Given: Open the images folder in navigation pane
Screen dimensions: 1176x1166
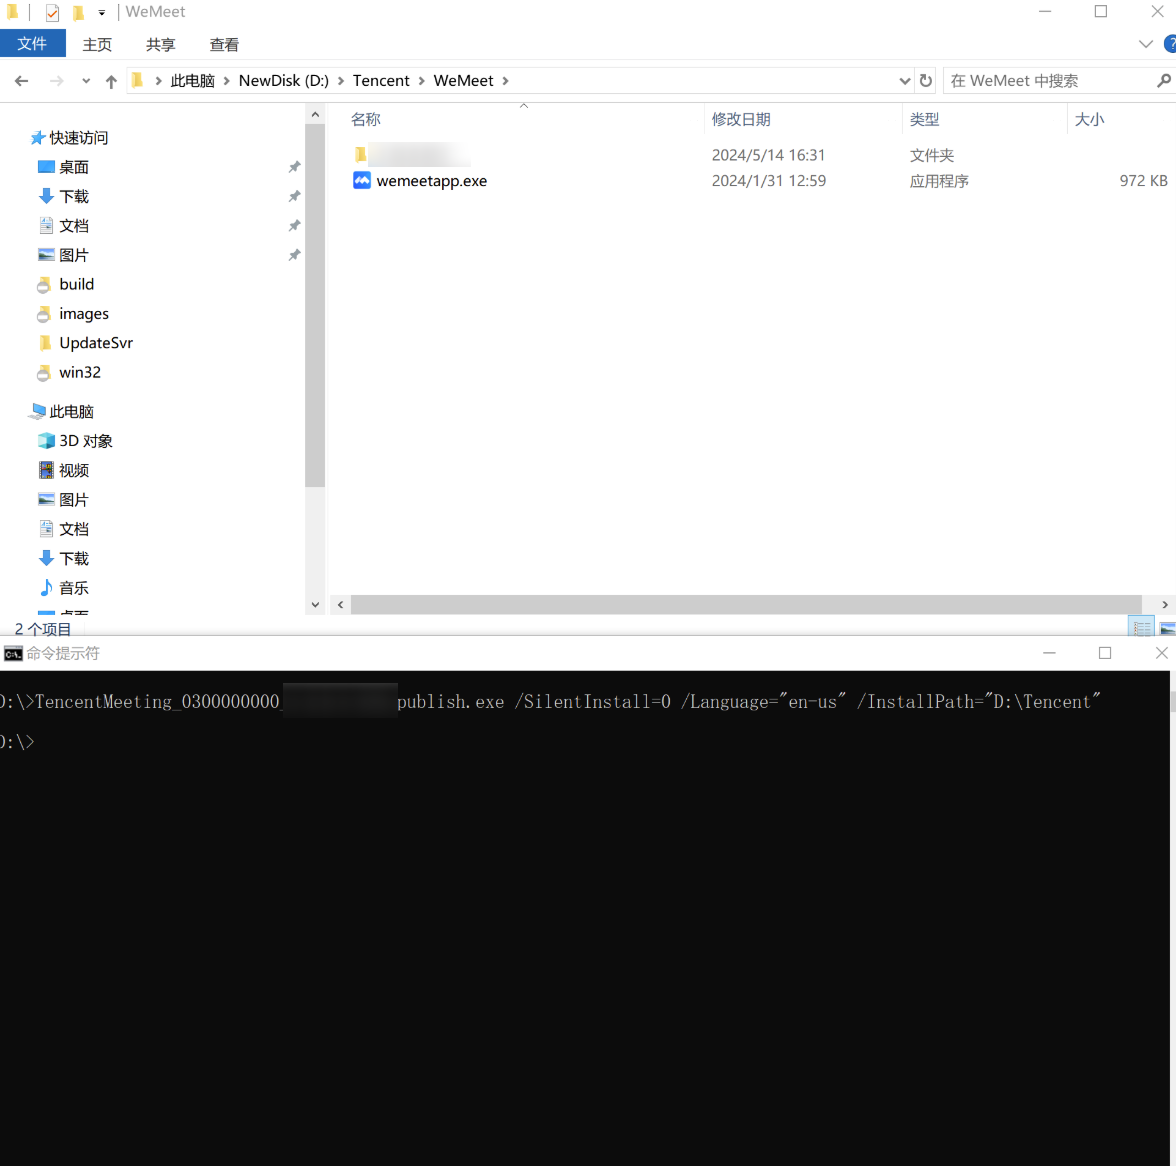Looking at the screenshot, I should (83, 313).
